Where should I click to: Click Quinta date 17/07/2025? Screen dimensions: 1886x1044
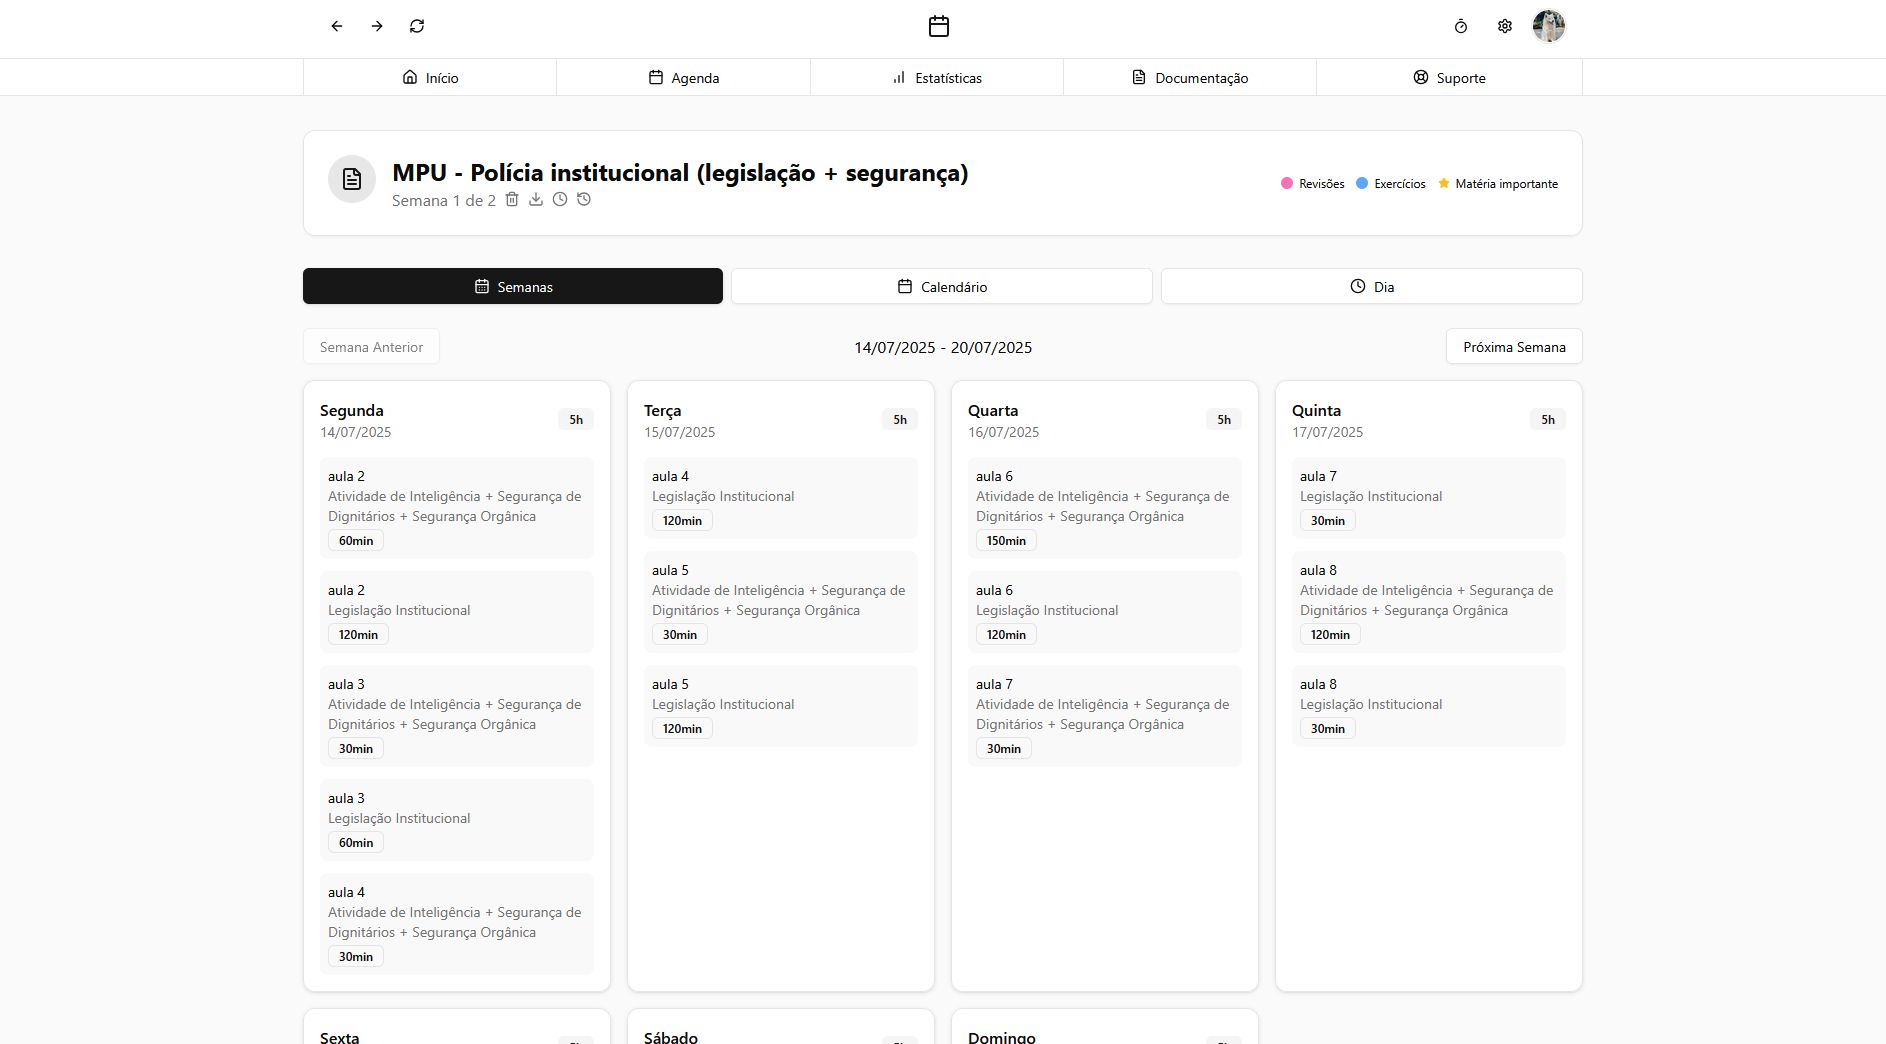(x=1327, y=432)
